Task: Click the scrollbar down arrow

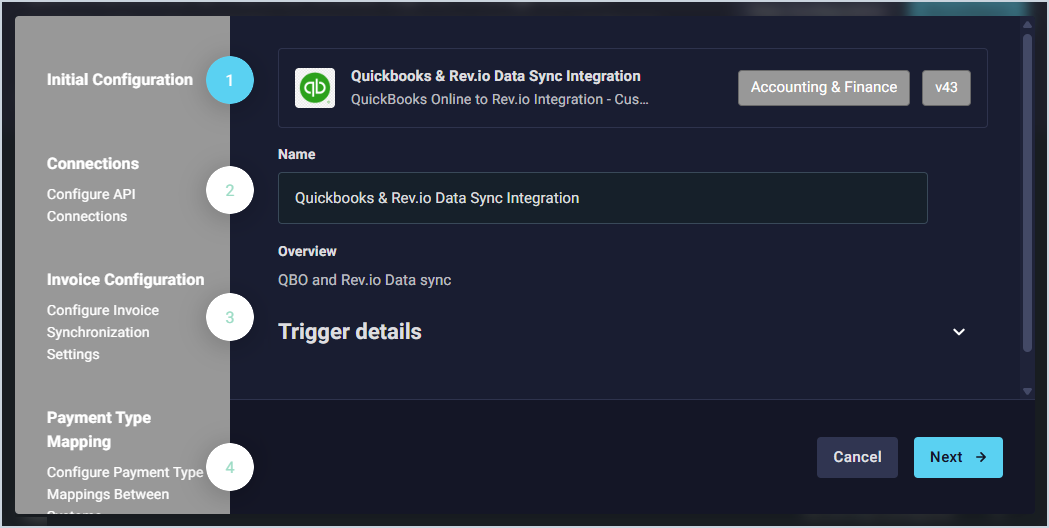Action: pos(1028,391)
